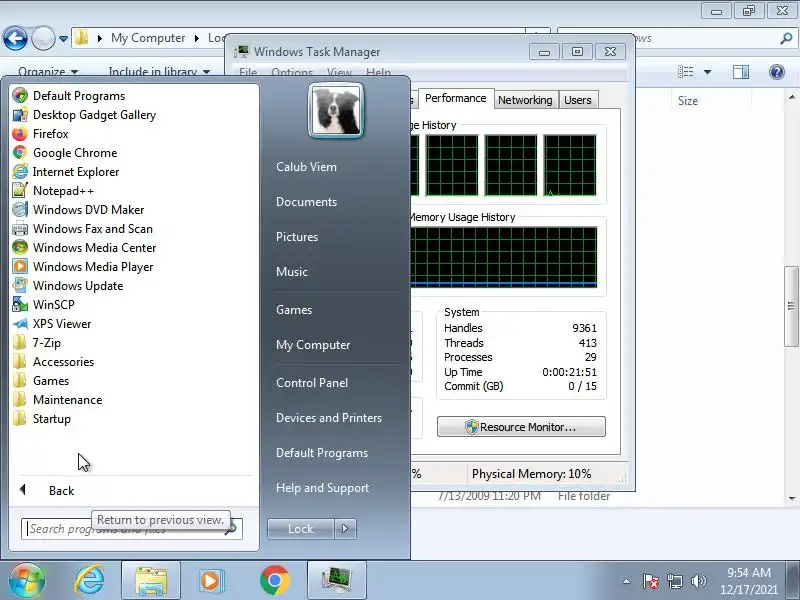
Task: Change view with Explorer views icon
Action: [x=685, y=72]
